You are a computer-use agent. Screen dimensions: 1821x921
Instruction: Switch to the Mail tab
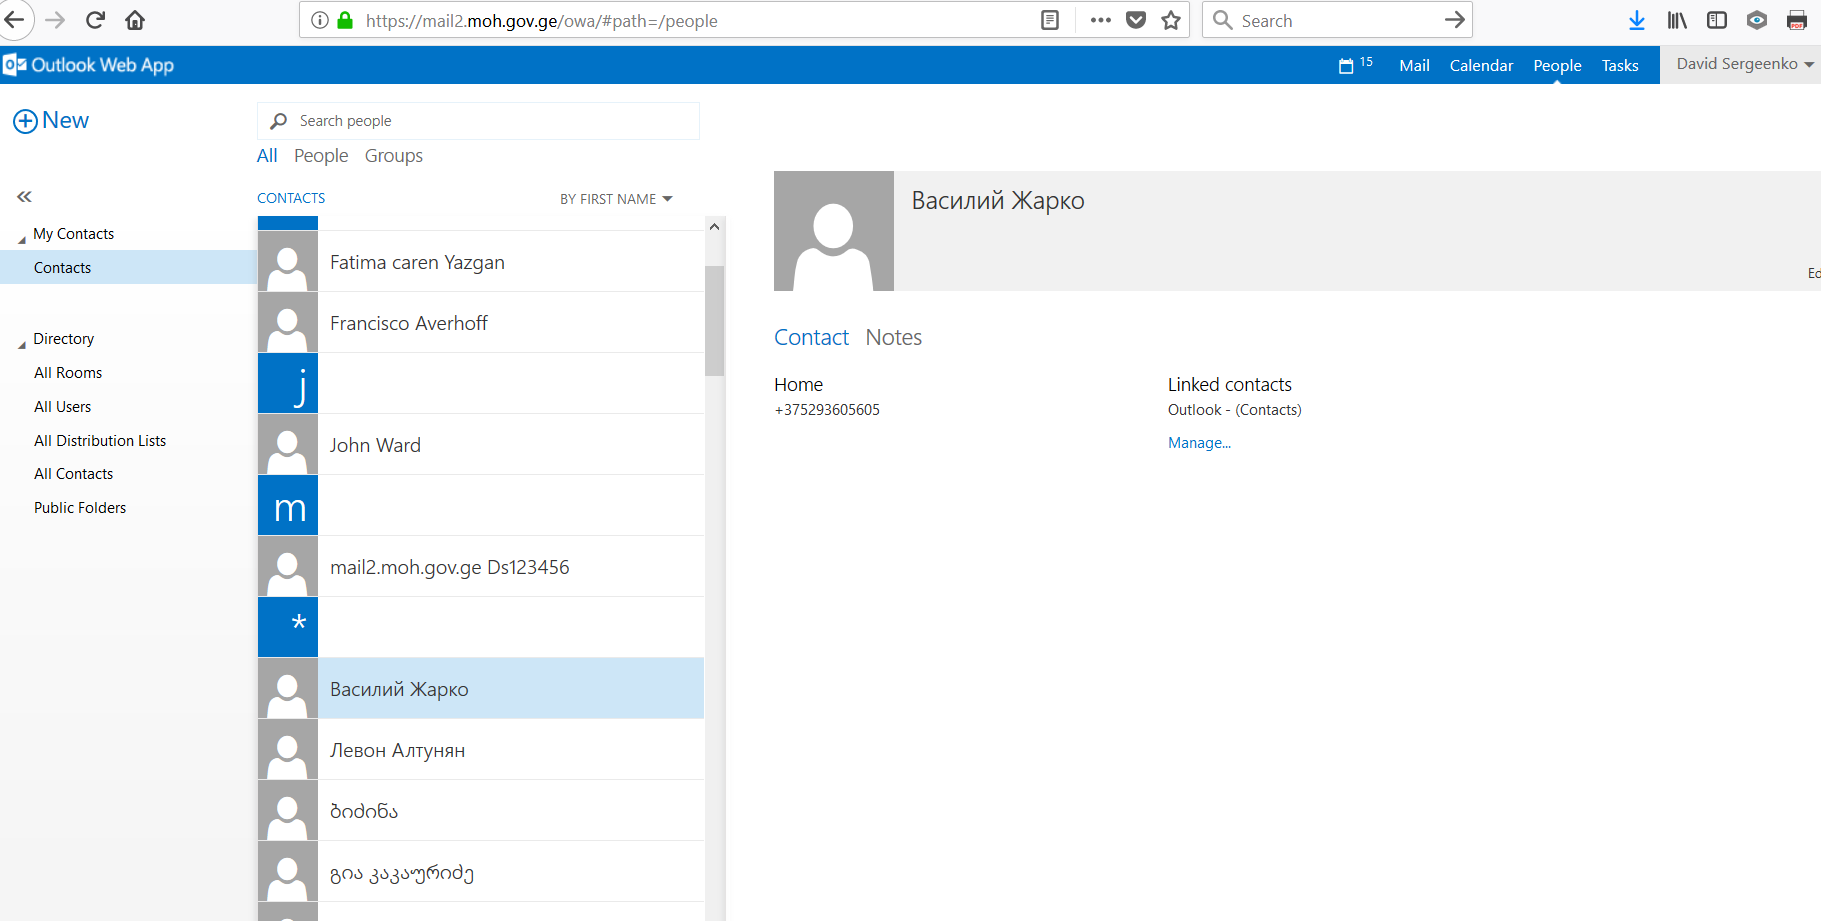(x=1414, y=65)
